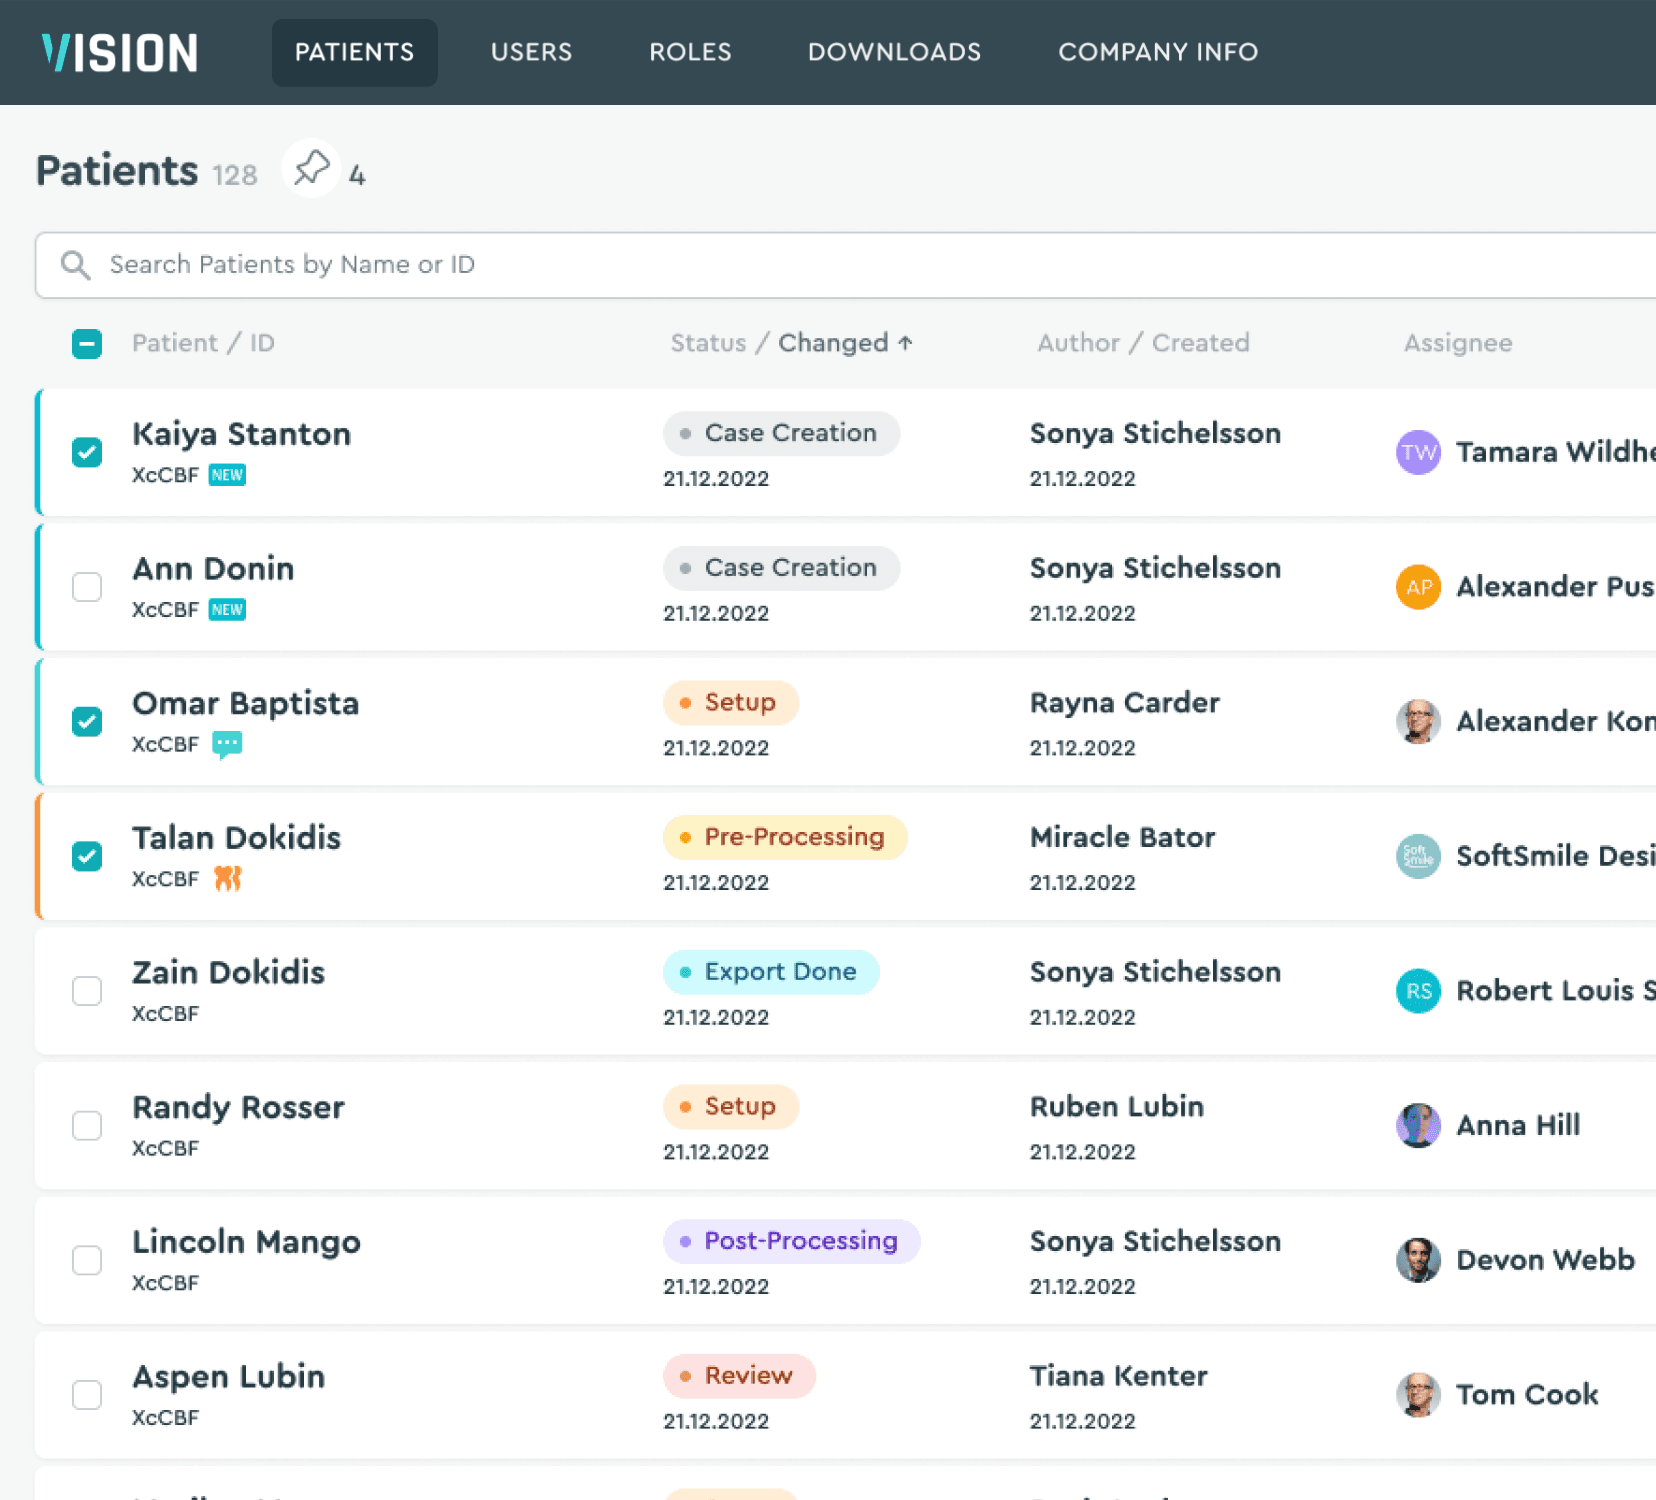Go to the COMPANY INFO tab
Viewport: 1656px width, 1500px height.
1157,52
